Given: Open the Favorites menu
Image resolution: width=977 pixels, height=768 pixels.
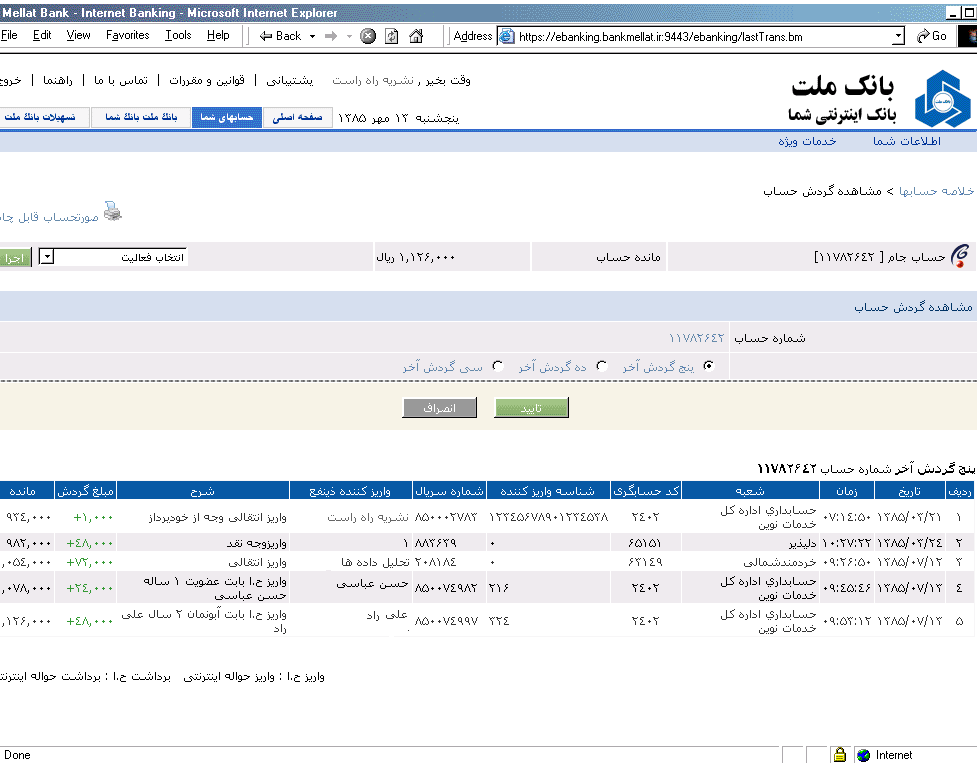Looking at the screenshot, I should pyautogui.click(x=127, y=35).
